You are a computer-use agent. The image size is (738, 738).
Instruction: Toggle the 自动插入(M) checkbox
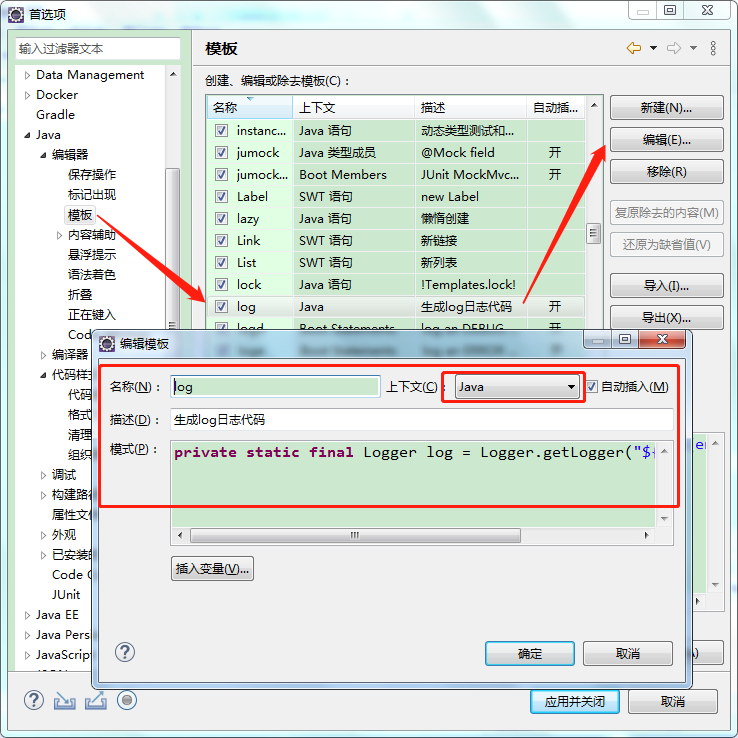click(592, 387)
